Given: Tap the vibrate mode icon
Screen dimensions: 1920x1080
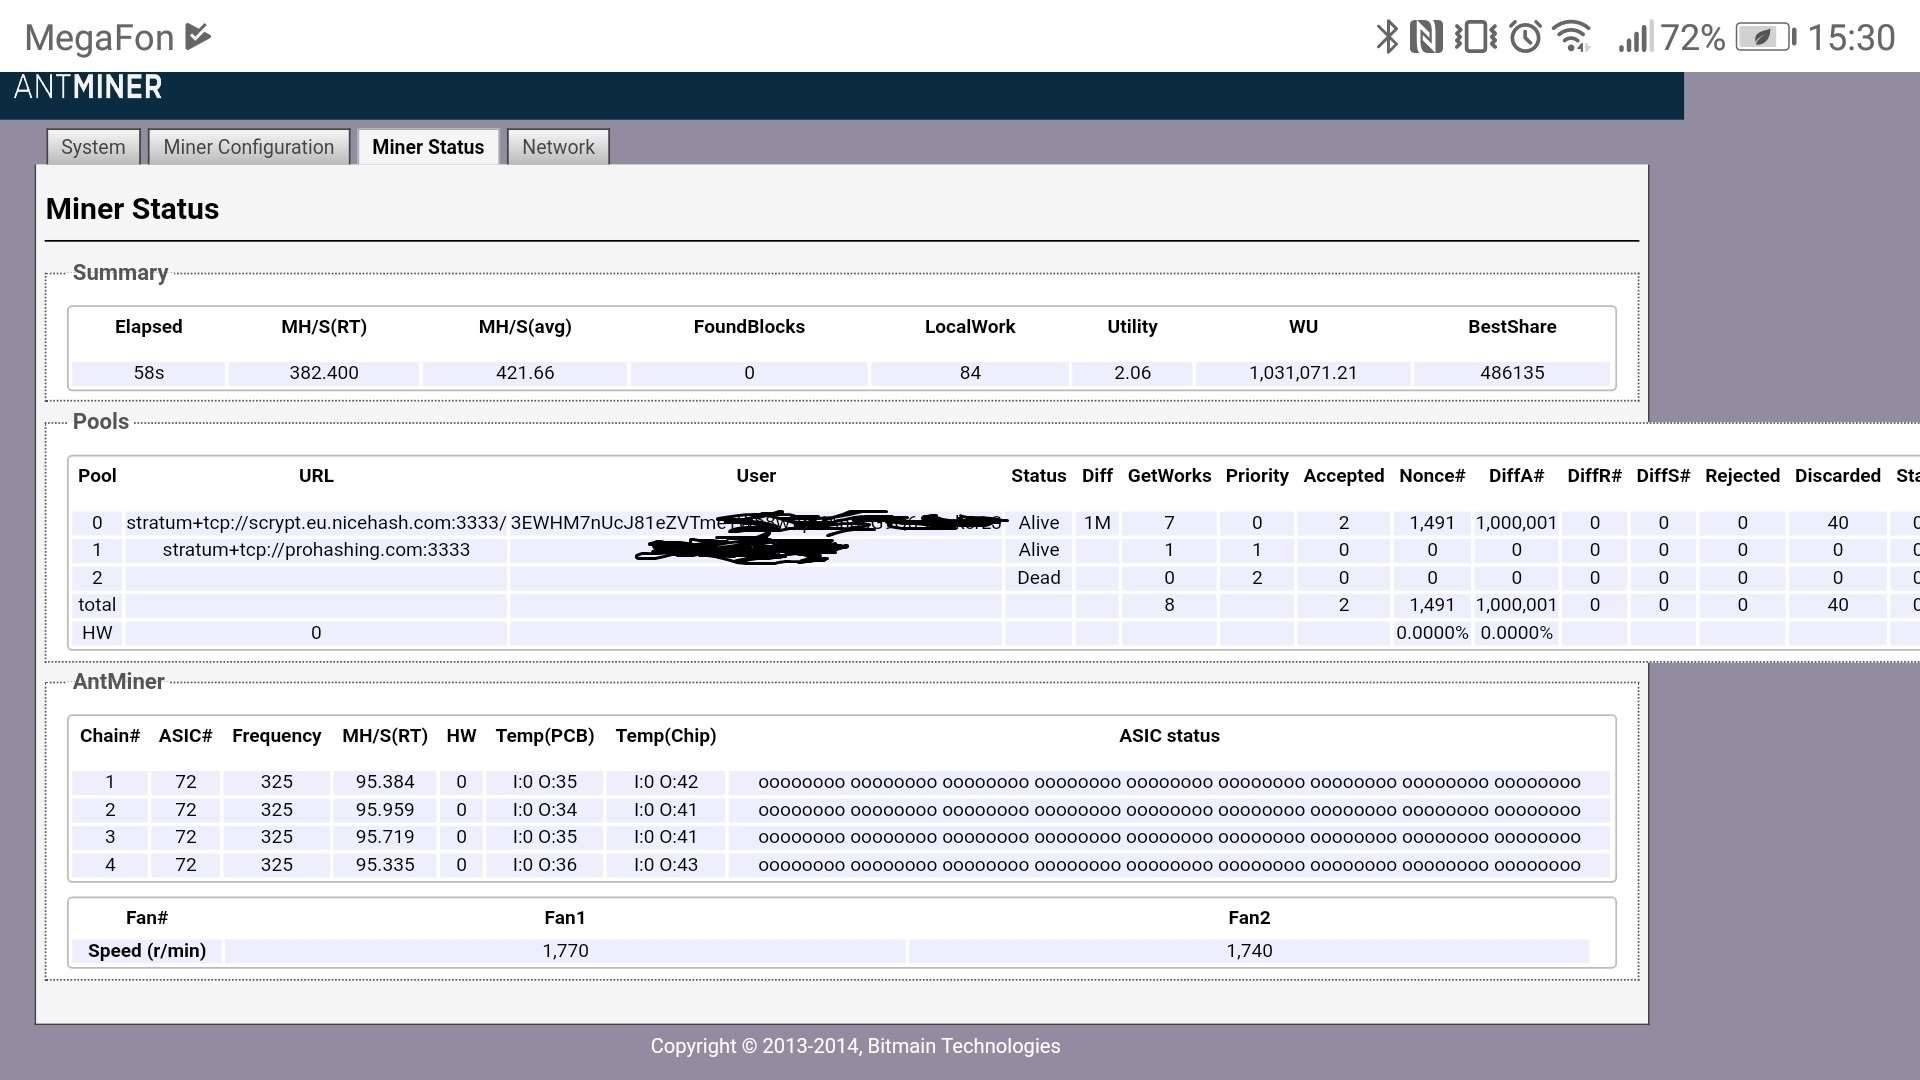Looking at the screenshot, I should pyautogui.click(x=1475, y=37).
